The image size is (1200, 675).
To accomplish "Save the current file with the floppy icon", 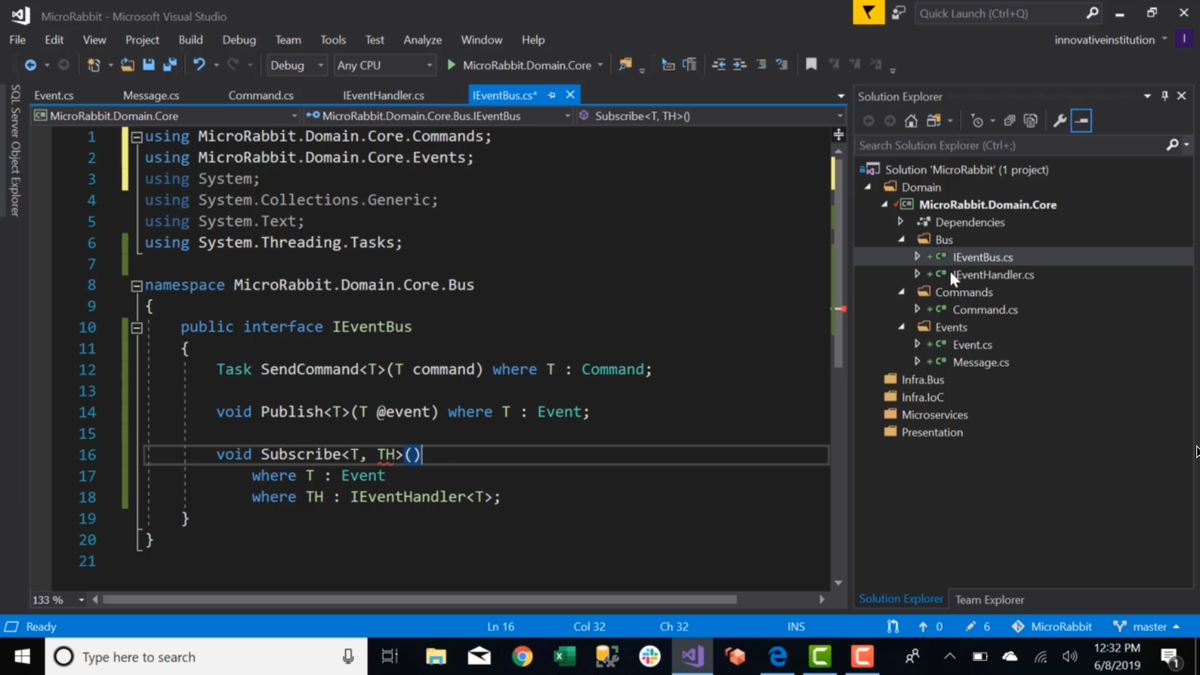I will (148, 65).
